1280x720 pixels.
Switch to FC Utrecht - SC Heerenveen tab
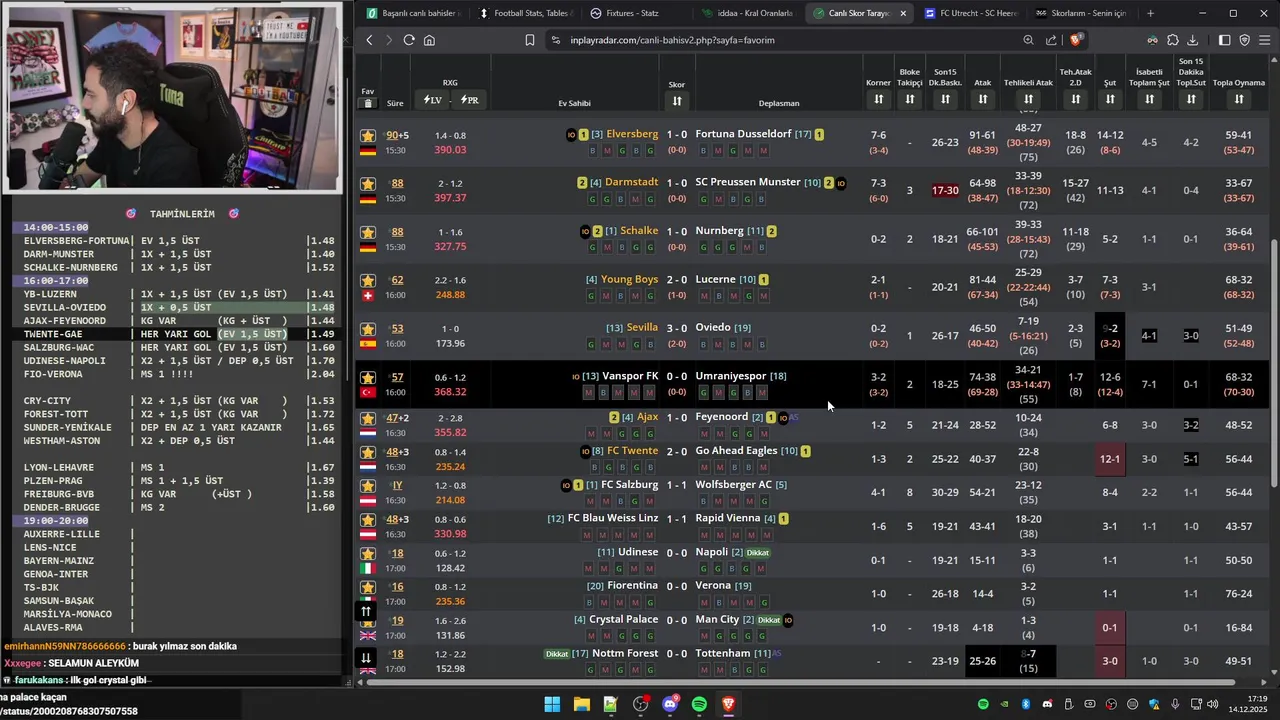click(970, 13)
